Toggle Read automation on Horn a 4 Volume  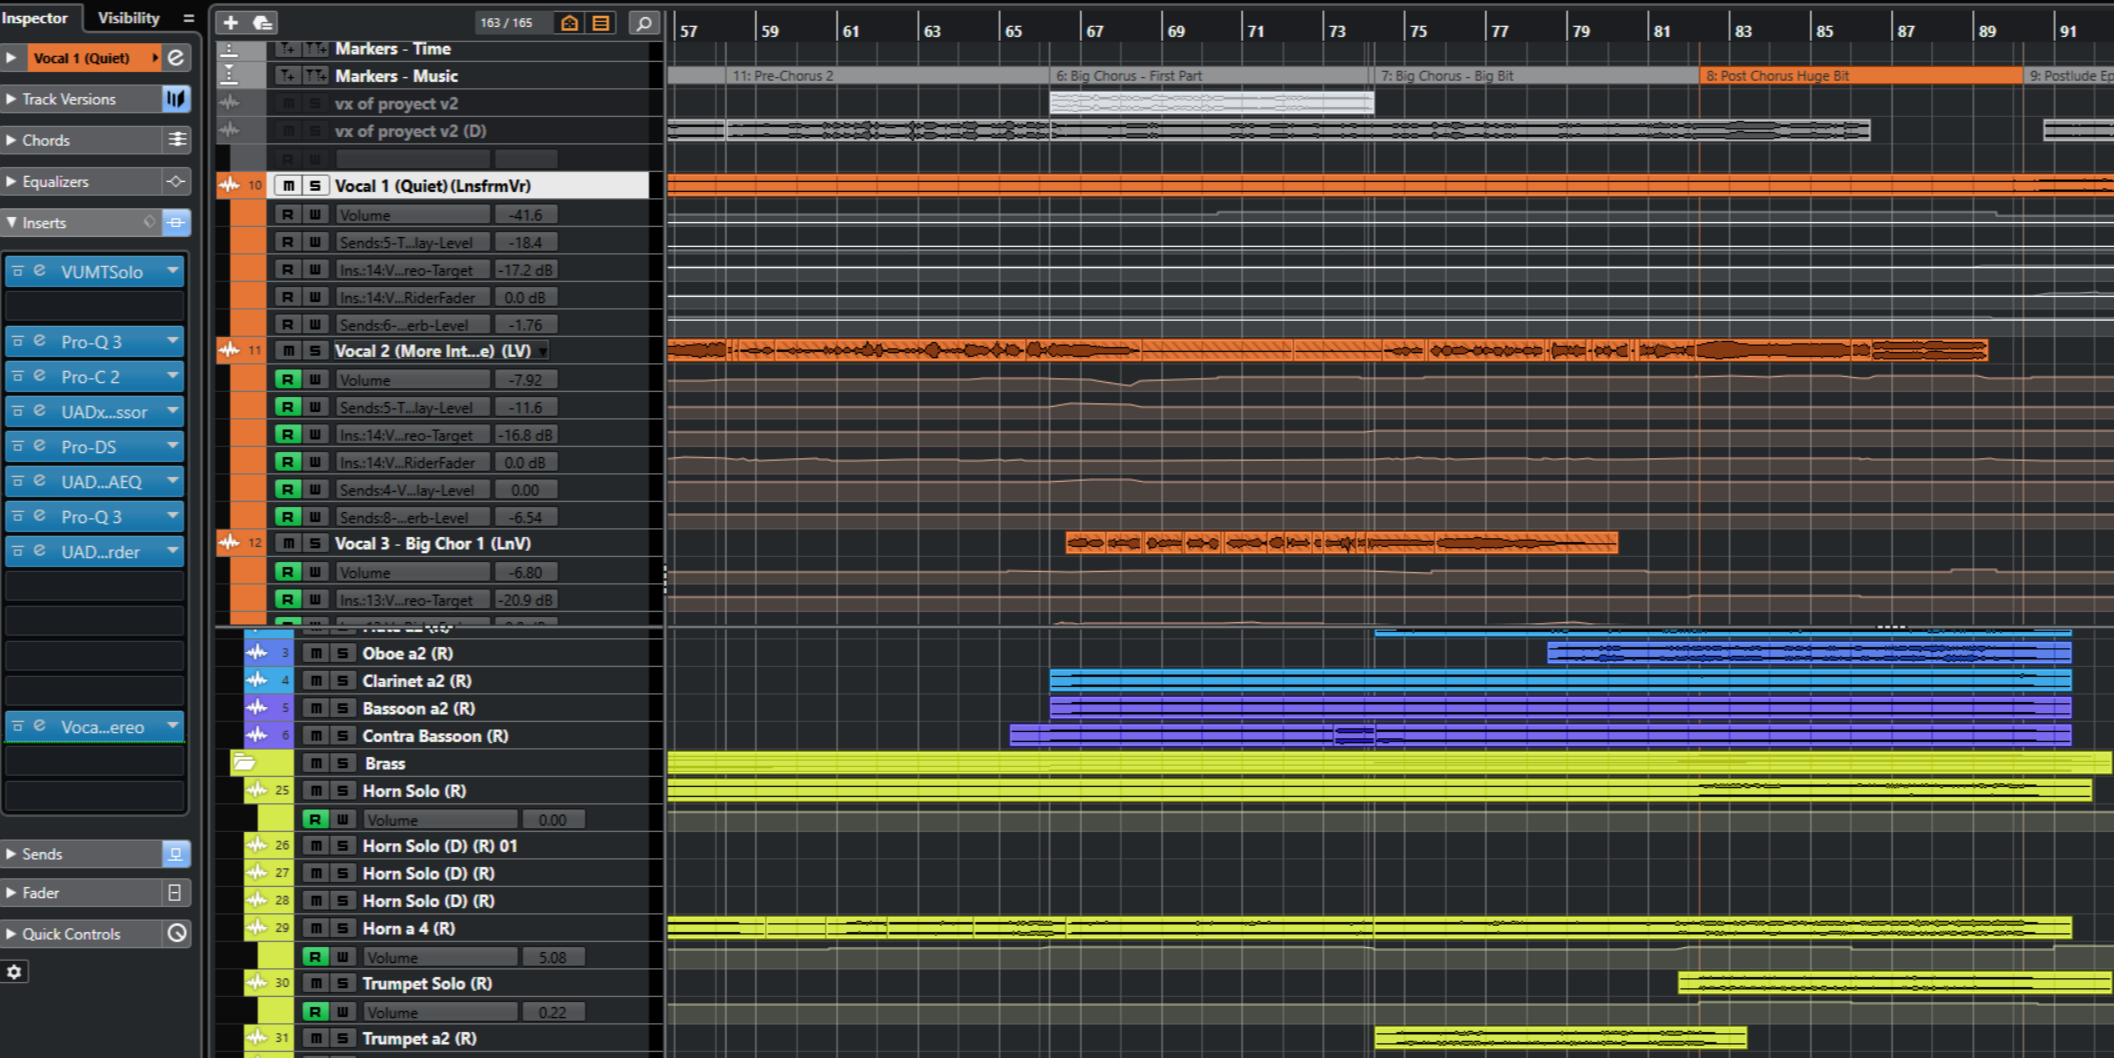[315, 957]
